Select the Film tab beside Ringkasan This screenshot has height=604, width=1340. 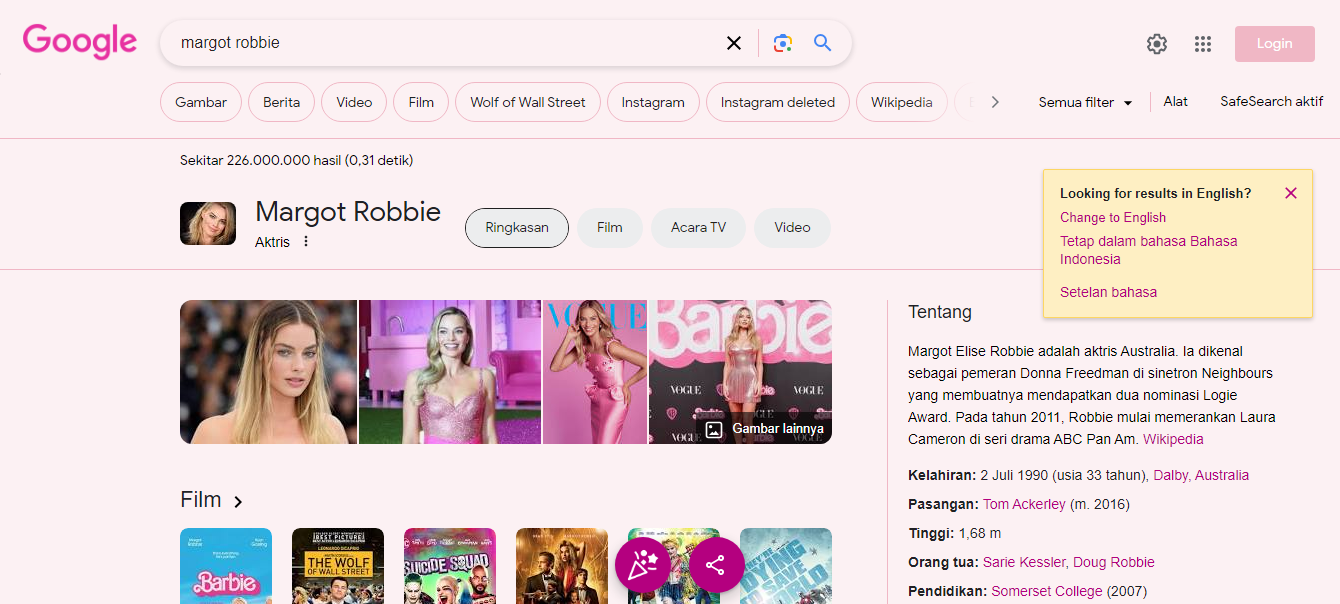(x=610, y=228)
